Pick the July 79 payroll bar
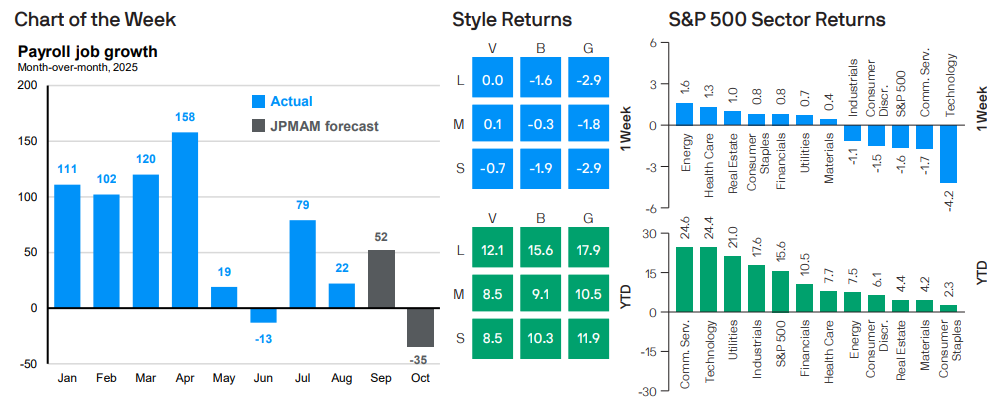The image size is (1004, 400). 304,264
